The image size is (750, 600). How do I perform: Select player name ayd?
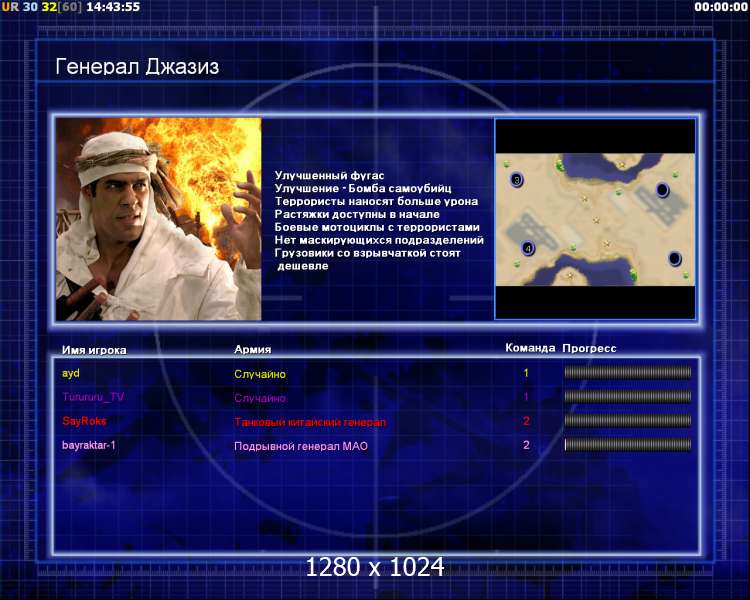[71, 373]
